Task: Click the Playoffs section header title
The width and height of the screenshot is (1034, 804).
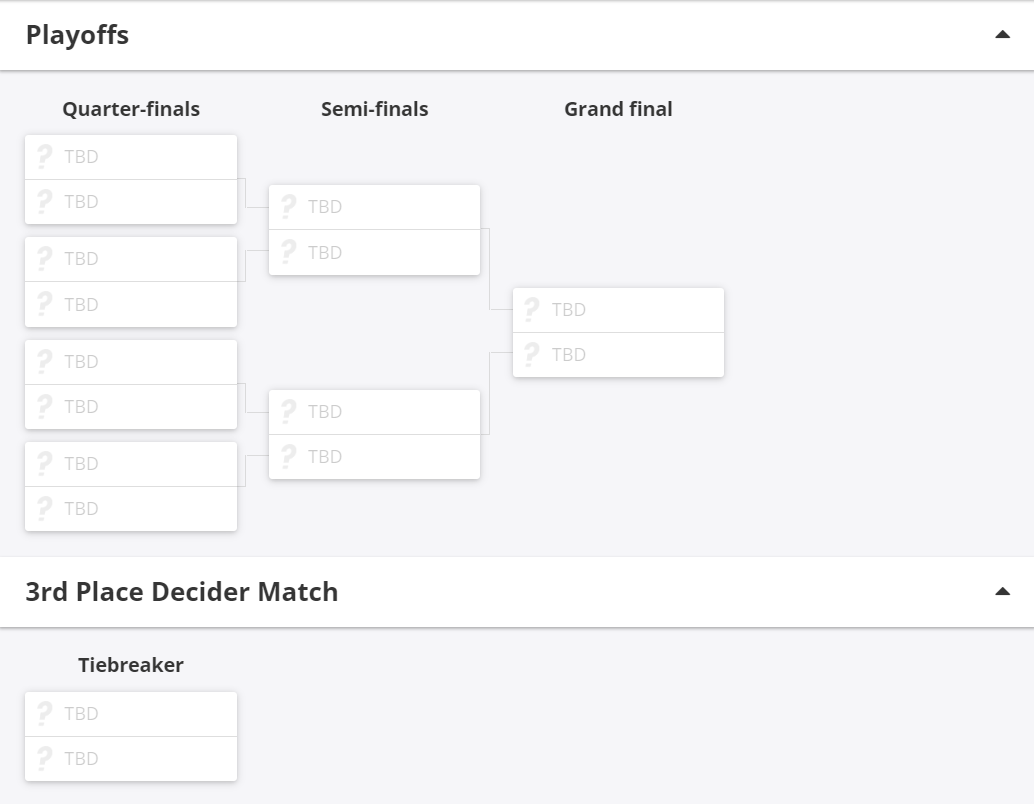Action: pos(77,35)
